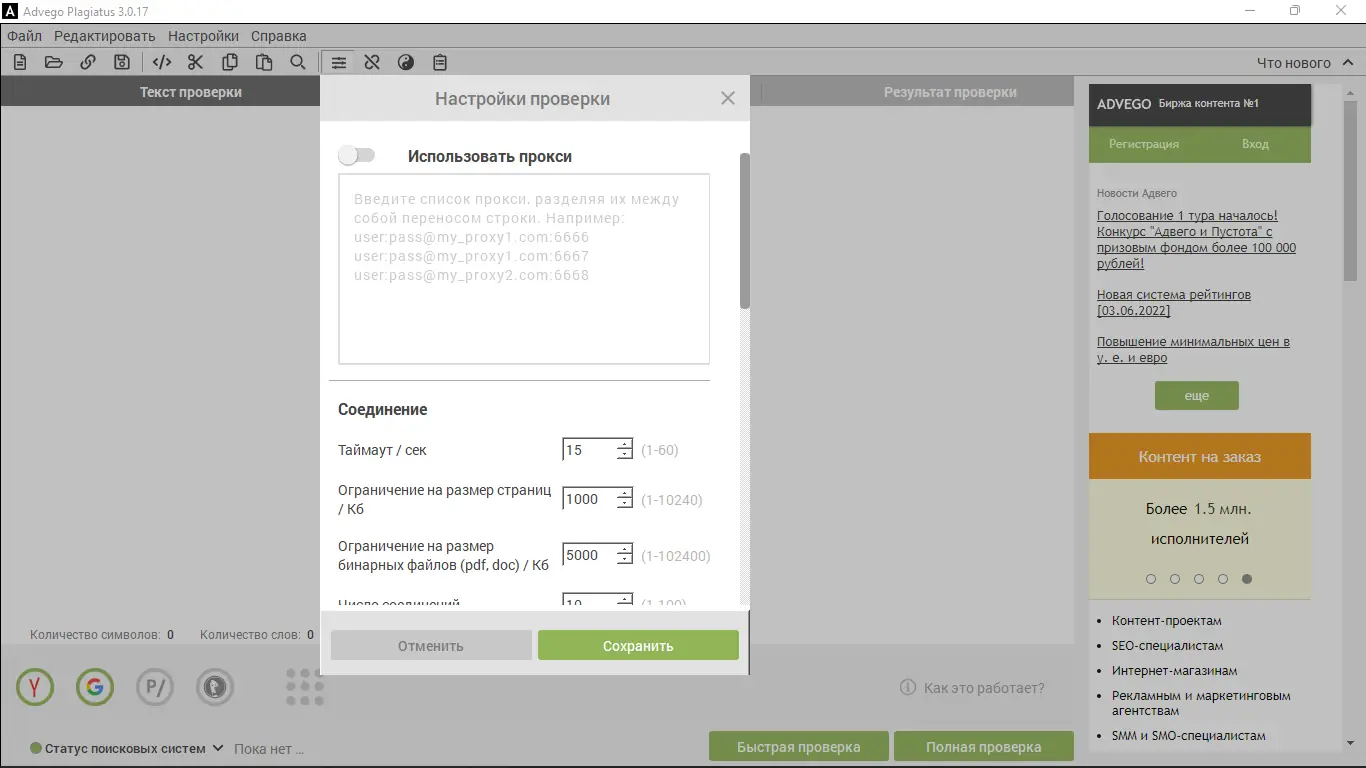Toggle the Использовать прокси switch

(x=356, y=155)
